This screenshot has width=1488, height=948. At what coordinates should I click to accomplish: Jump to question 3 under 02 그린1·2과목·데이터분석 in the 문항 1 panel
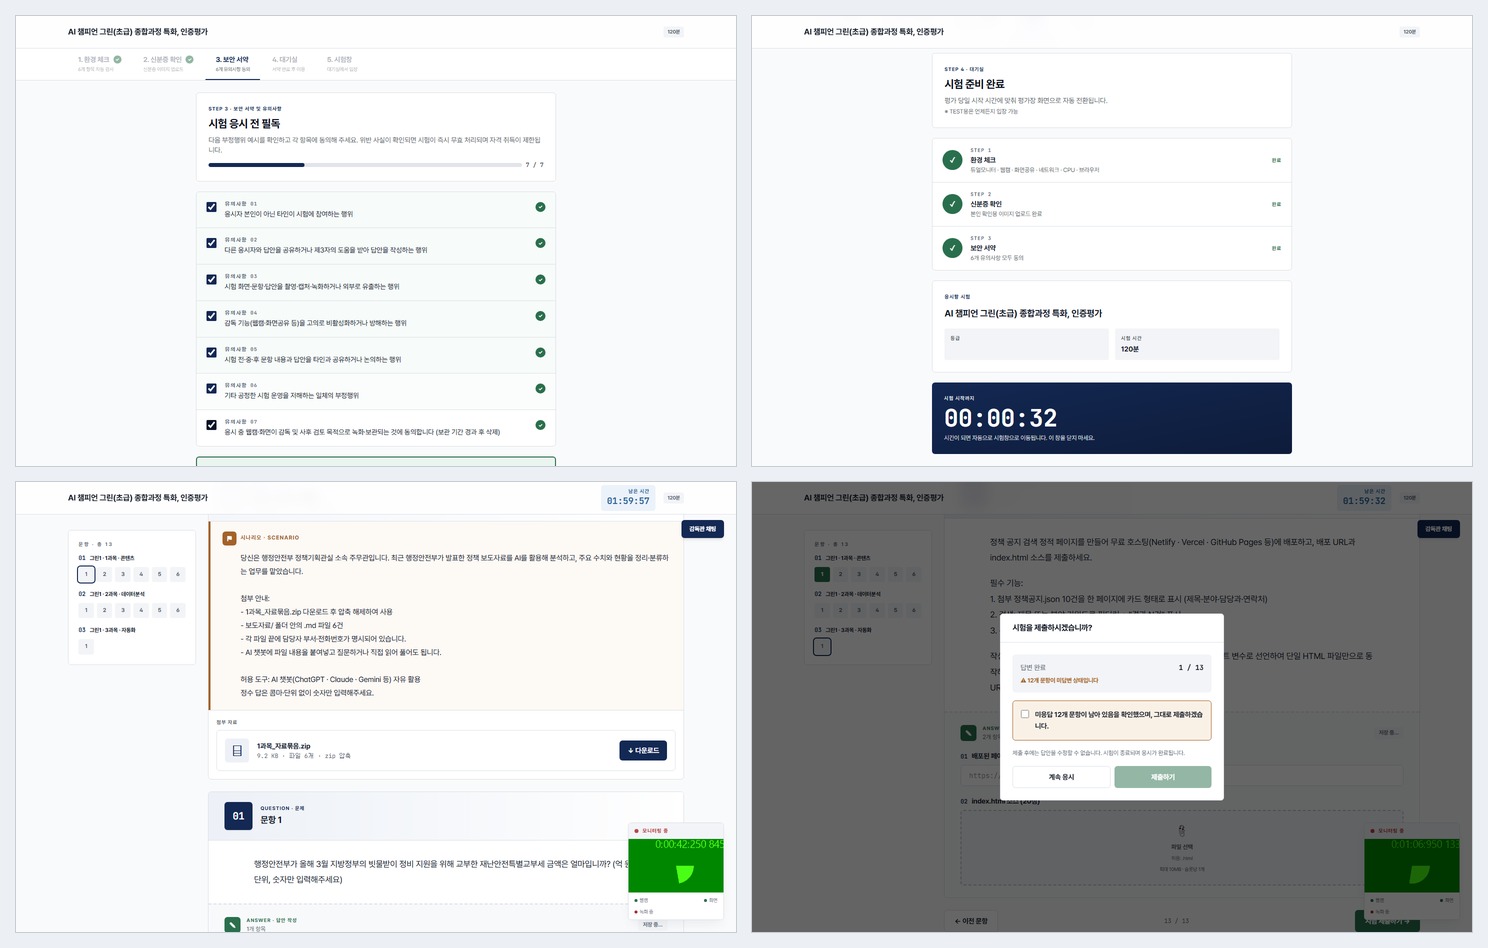pyautogui.click(x=123, y=610)
